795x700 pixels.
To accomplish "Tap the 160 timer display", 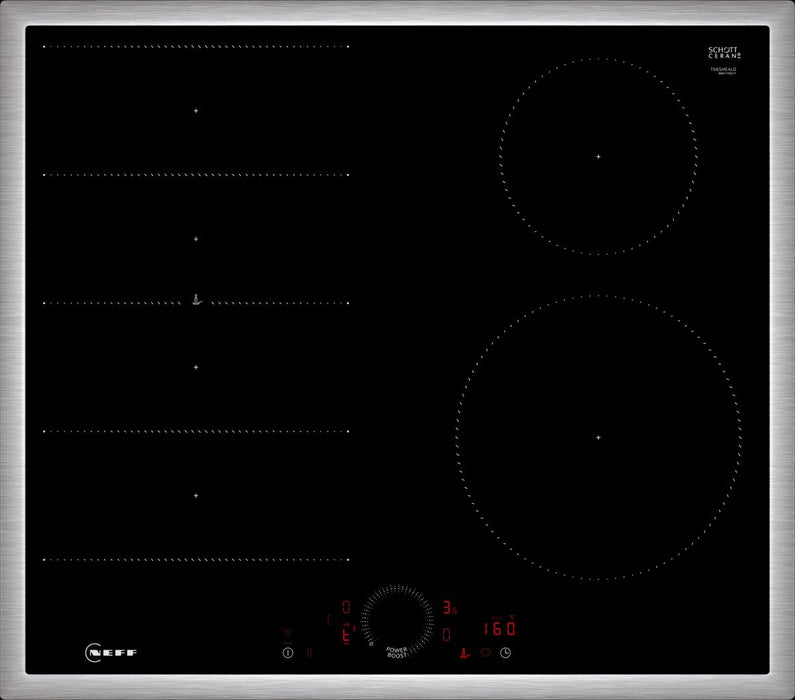I will [x=499, y=629].
